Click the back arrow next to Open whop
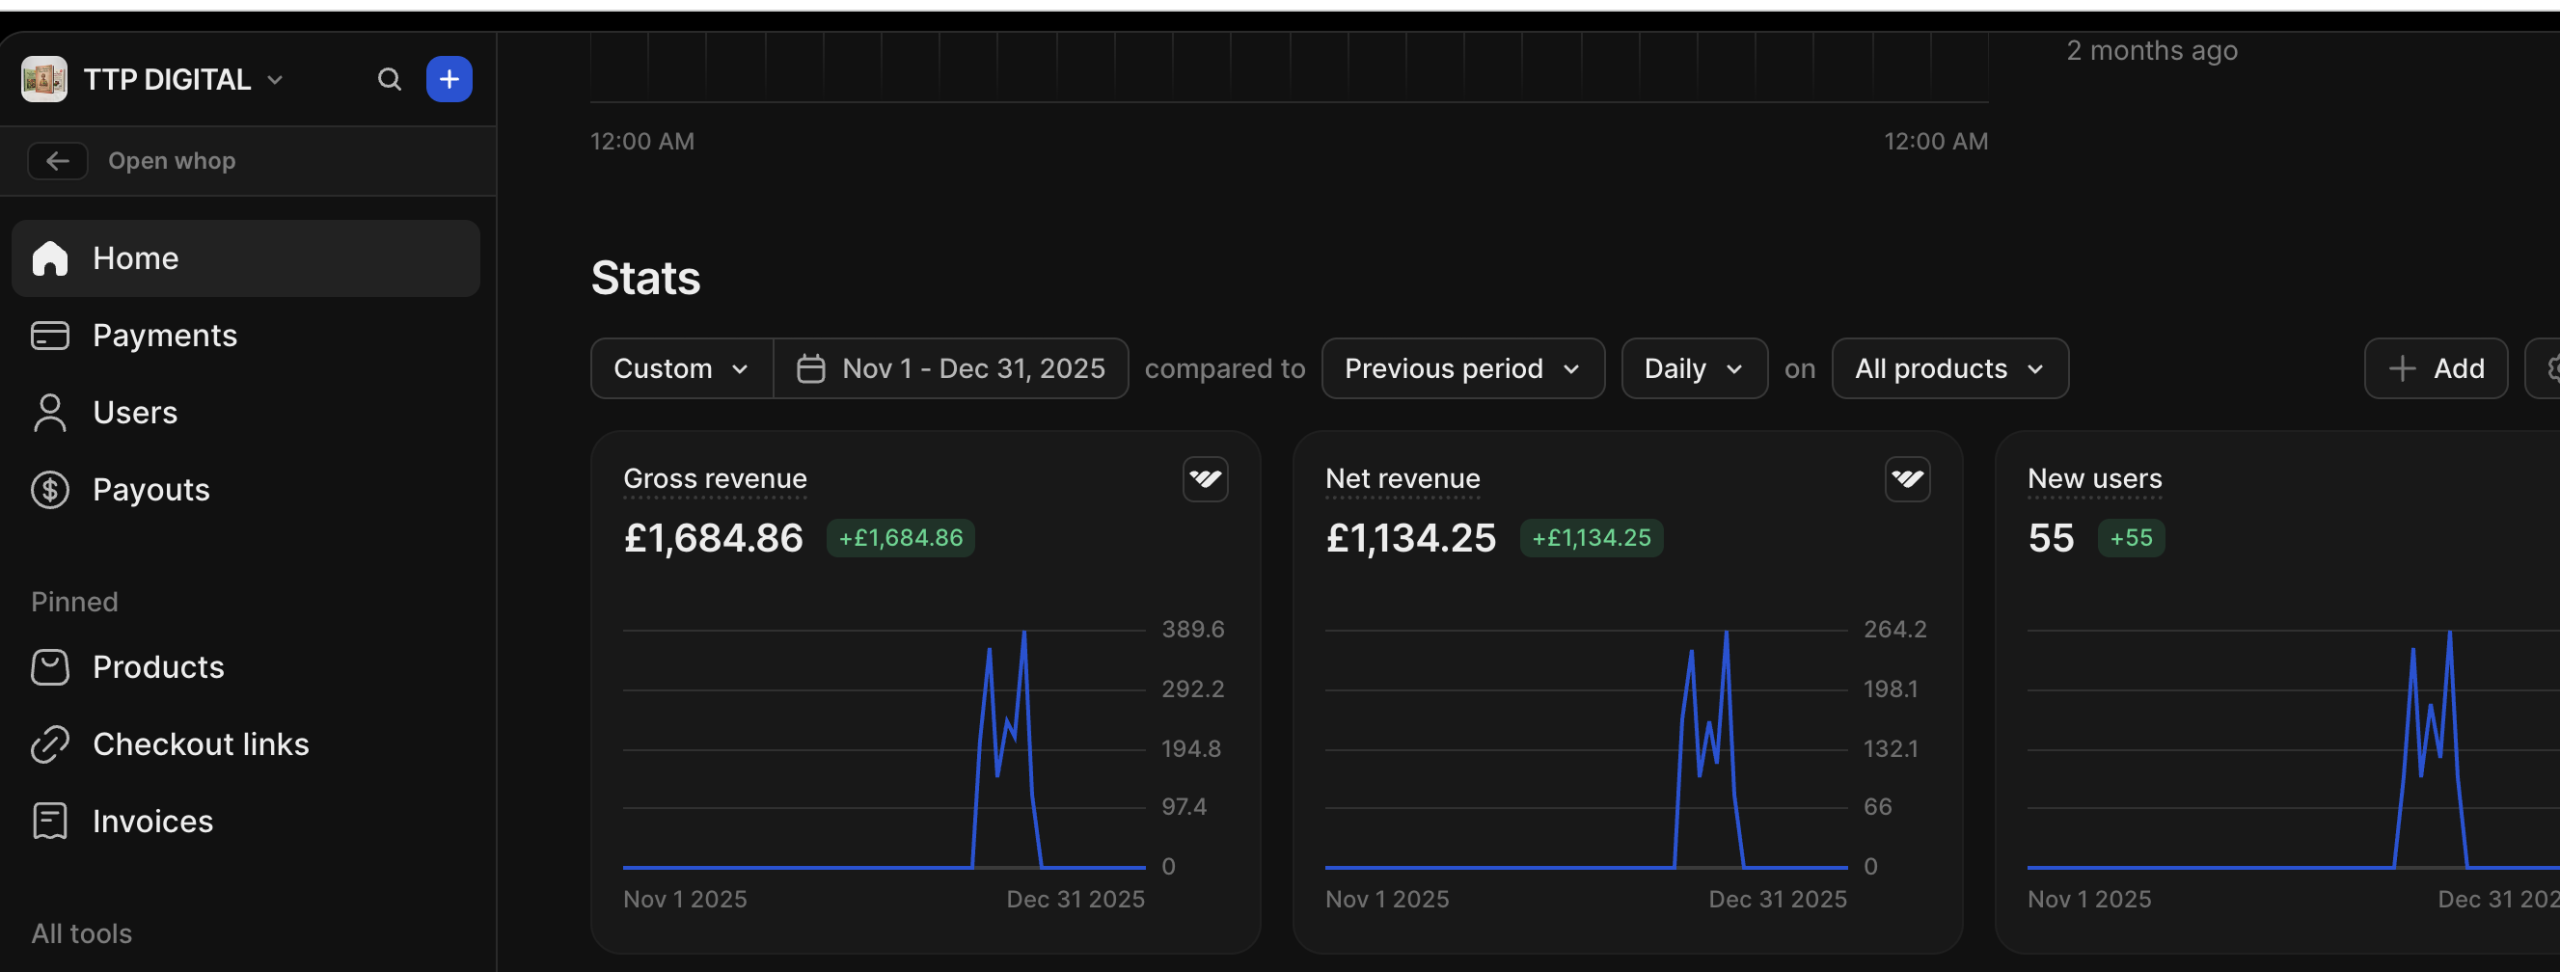 (58, 161)
